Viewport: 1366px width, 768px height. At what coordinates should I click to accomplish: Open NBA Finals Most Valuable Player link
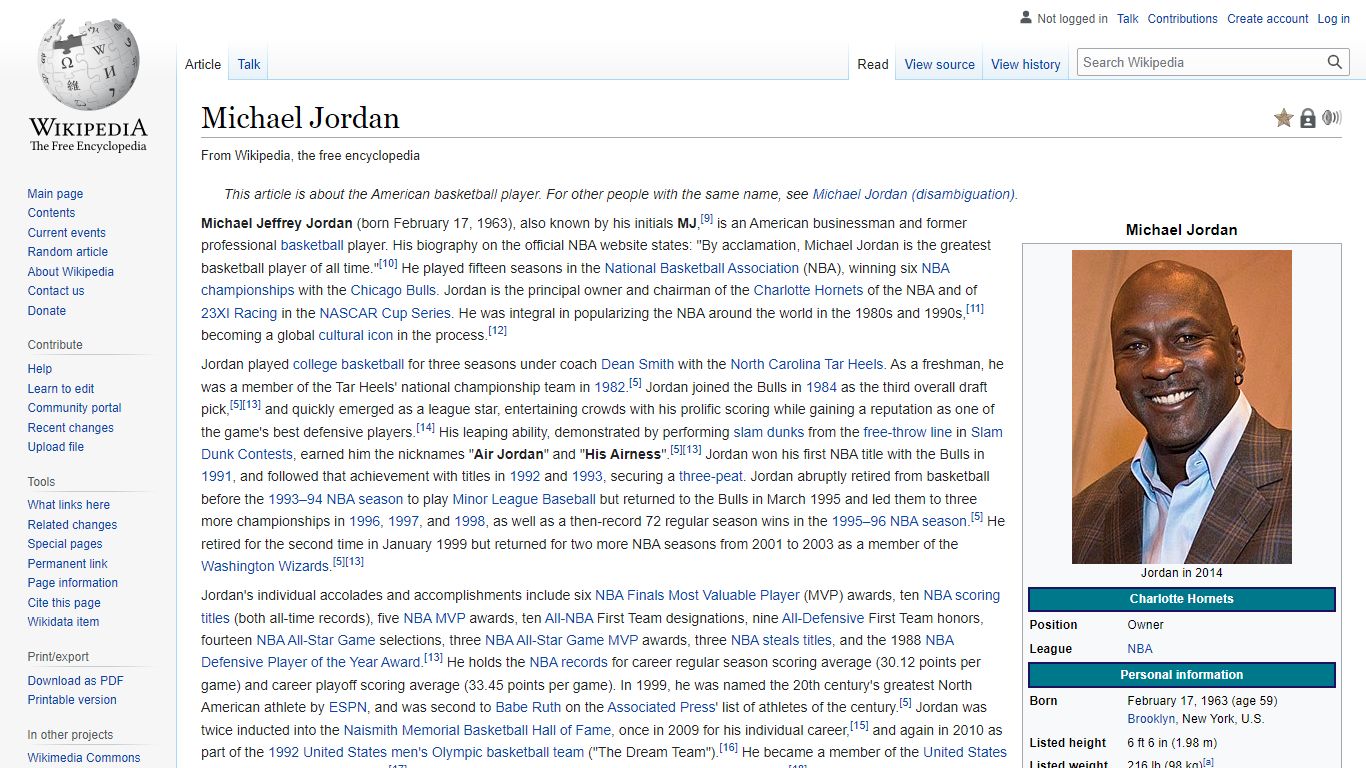(698, 595)
